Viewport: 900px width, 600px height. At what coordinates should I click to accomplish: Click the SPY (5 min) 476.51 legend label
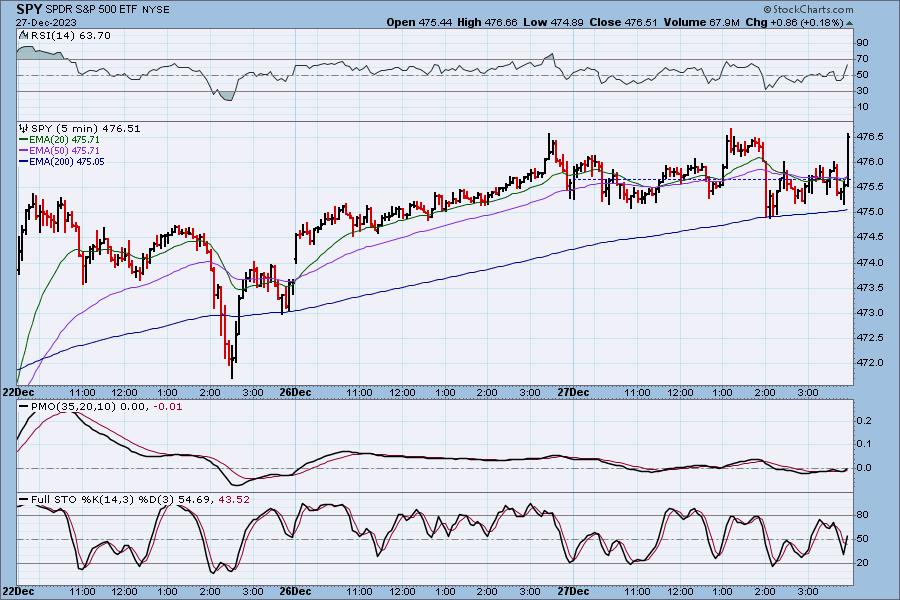point(86,129)
